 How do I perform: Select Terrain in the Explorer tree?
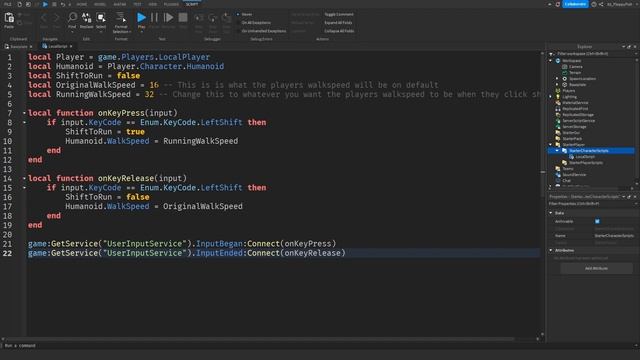click(575, 73)
